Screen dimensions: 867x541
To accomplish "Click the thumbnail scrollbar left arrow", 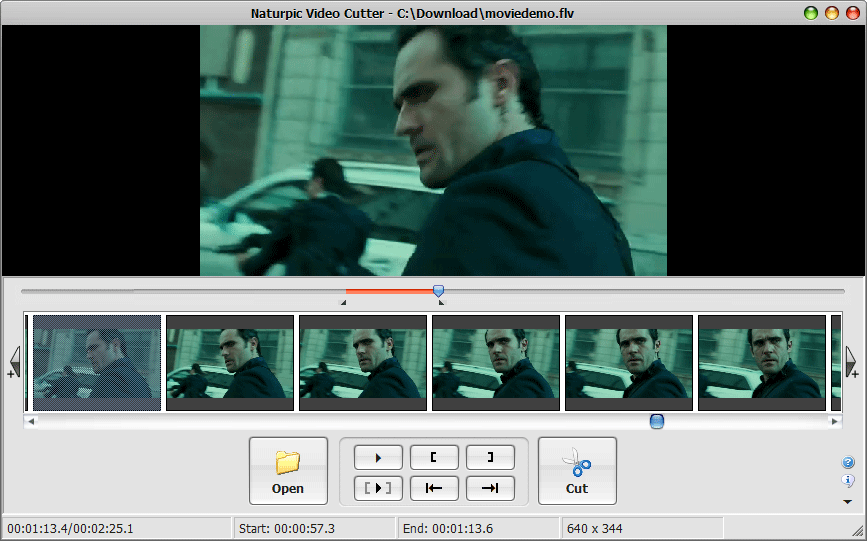I will tap(31, 422).
